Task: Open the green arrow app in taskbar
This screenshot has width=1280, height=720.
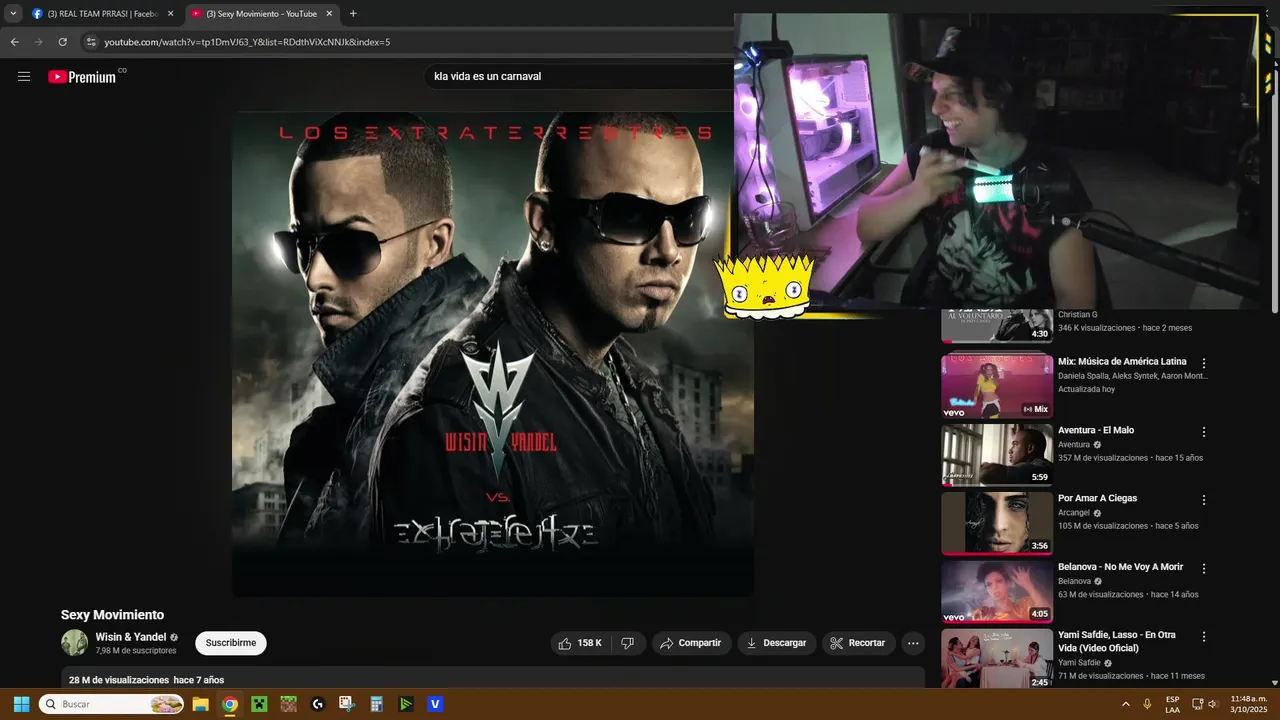Action: click(406, 704)
